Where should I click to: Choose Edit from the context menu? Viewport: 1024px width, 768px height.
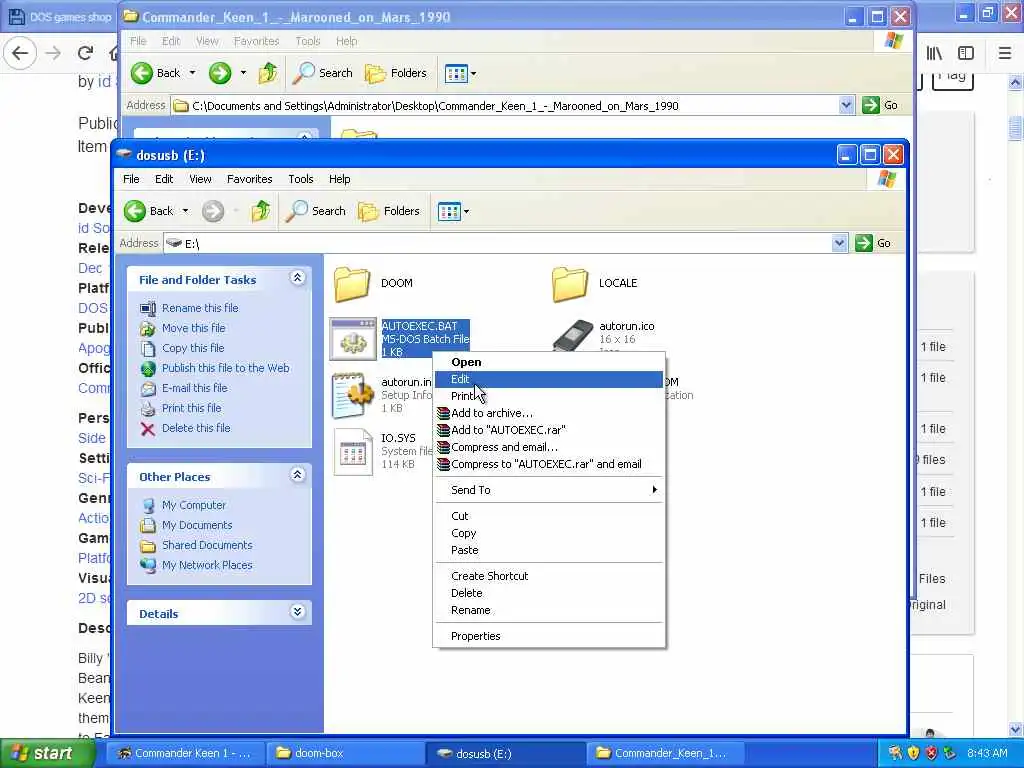pos(549,379)
